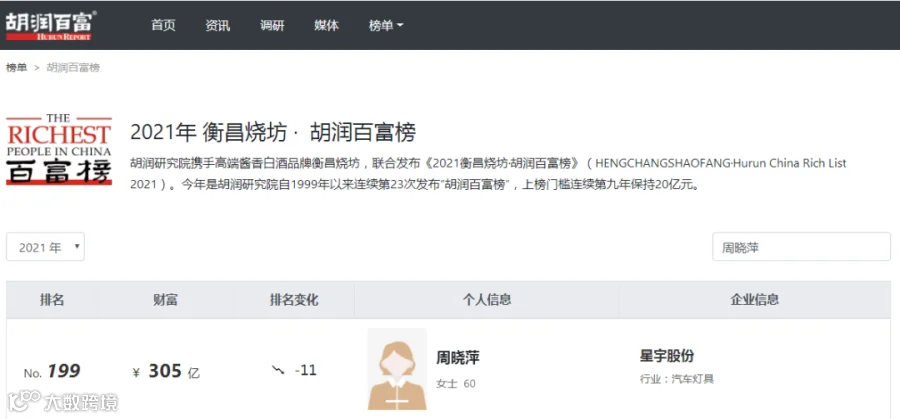Click the downward trend arrow icon
The width and height of the screenshot is (900, 419).
click(x=278, y=370)
